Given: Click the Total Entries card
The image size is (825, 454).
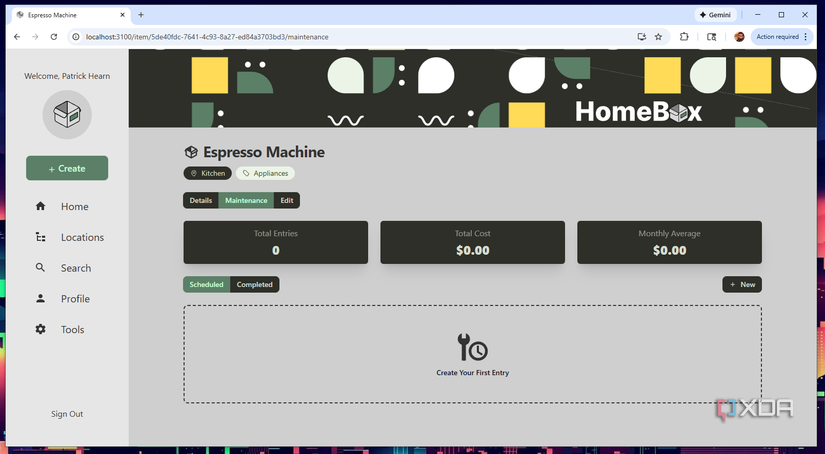Looking at the screenshot, I should tap(276, 243).
